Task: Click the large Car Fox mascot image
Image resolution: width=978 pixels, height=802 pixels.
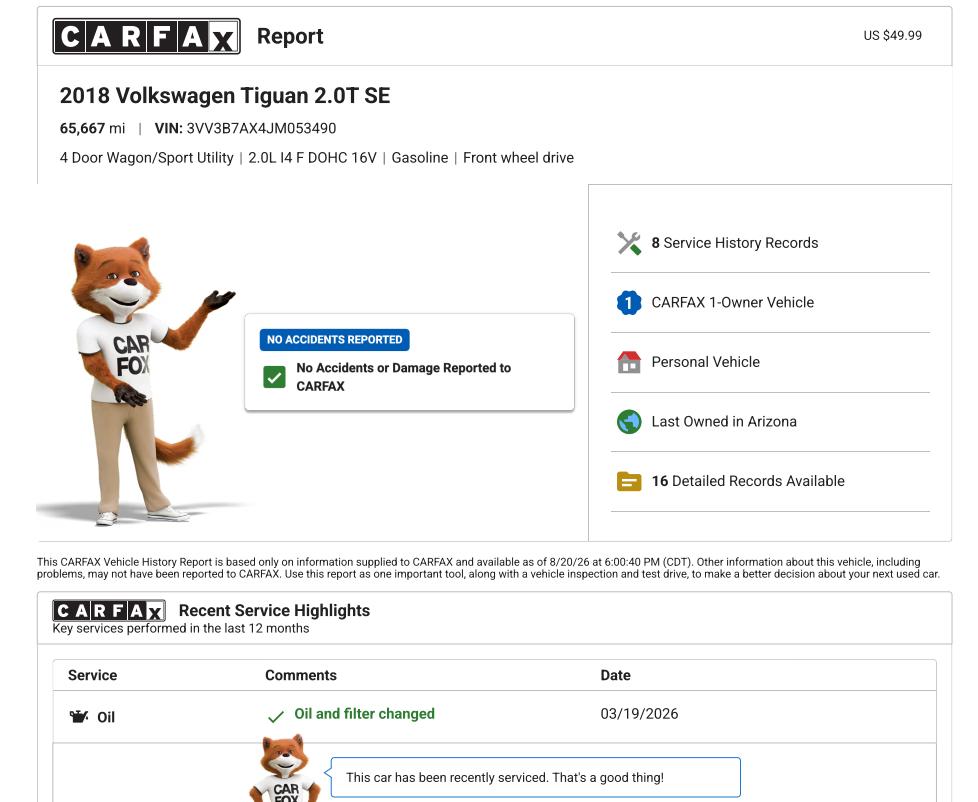Action: point(142,380)
